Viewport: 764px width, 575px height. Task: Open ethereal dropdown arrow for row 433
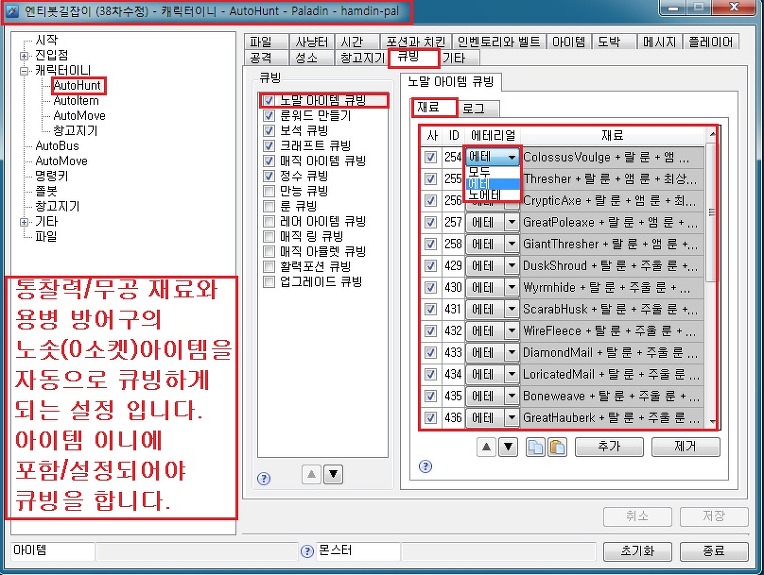[512, 353]
